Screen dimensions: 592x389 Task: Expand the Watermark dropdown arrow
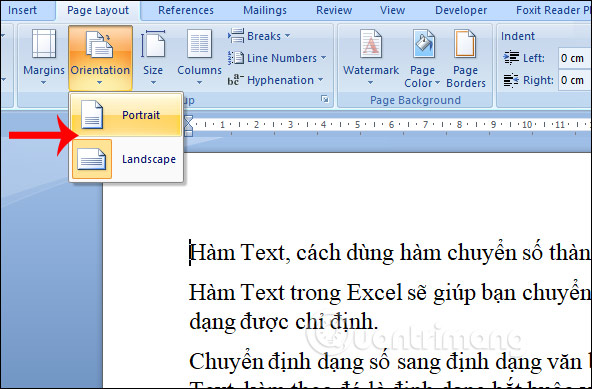[370, 82]
